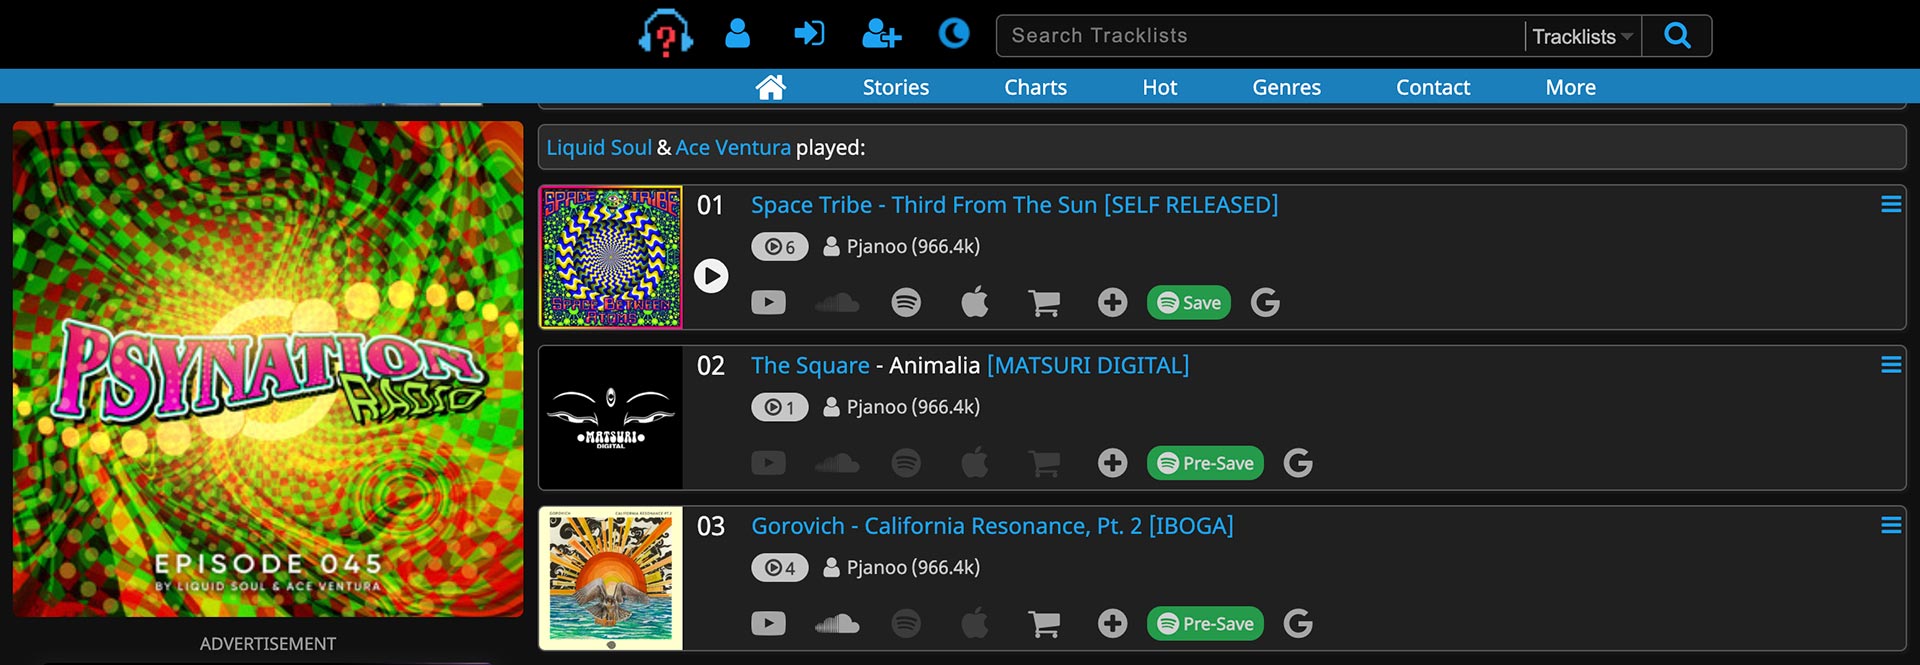Click Space Tribe track cover thumbnail
The height and width of the screenshot is (665, 1920).
(611, 257)
